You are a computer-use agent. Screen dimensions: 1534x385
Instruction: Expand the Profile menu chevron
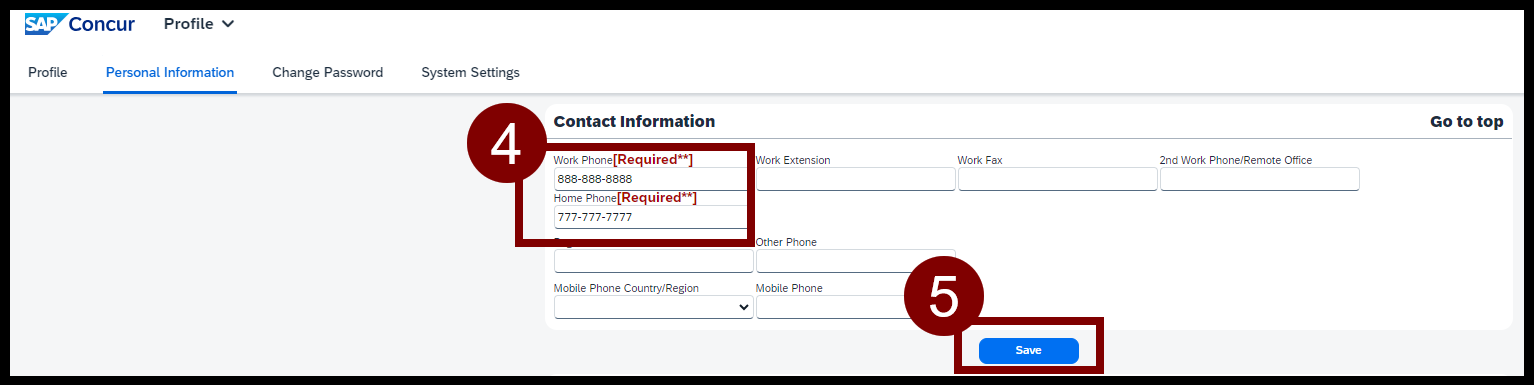click(228, 24)
